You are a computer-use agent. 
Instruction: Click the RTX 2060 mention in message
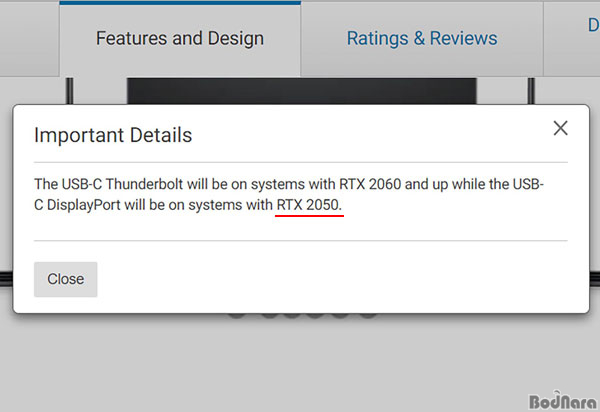pos(370,184)
